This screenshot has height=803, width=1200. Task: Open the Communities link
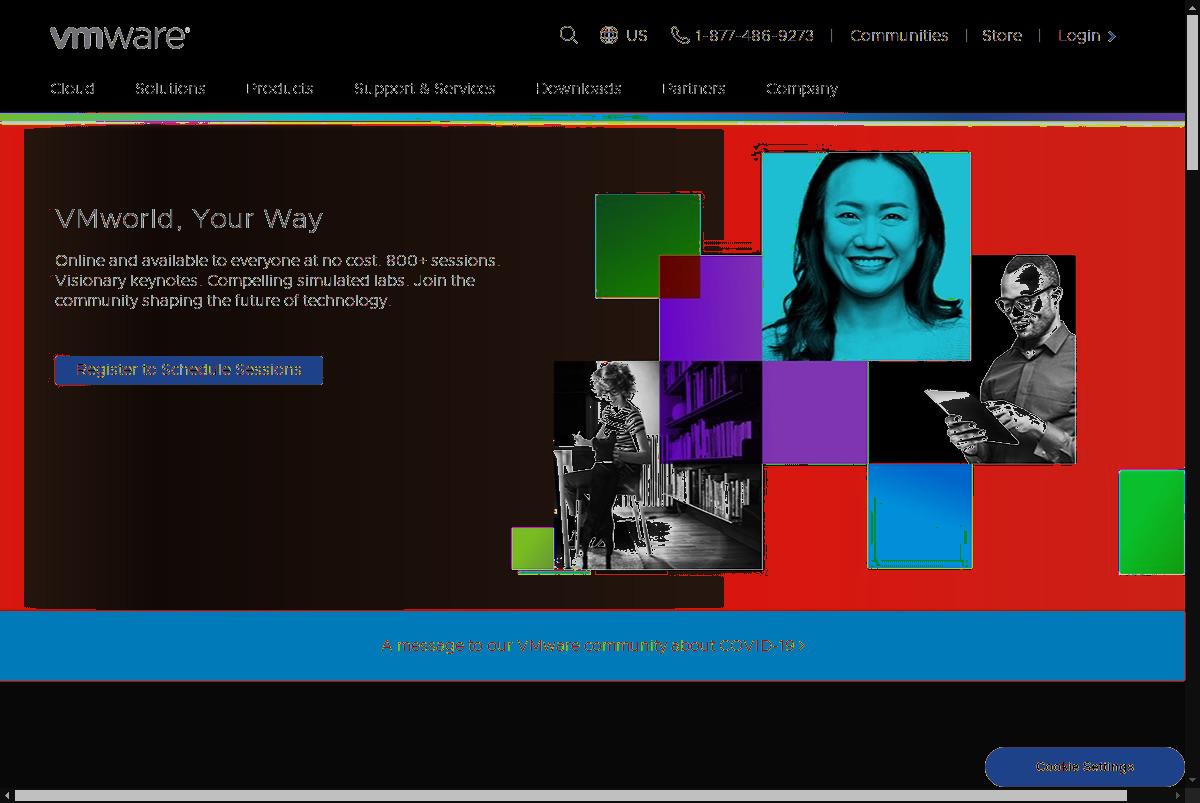click(899, 35)
